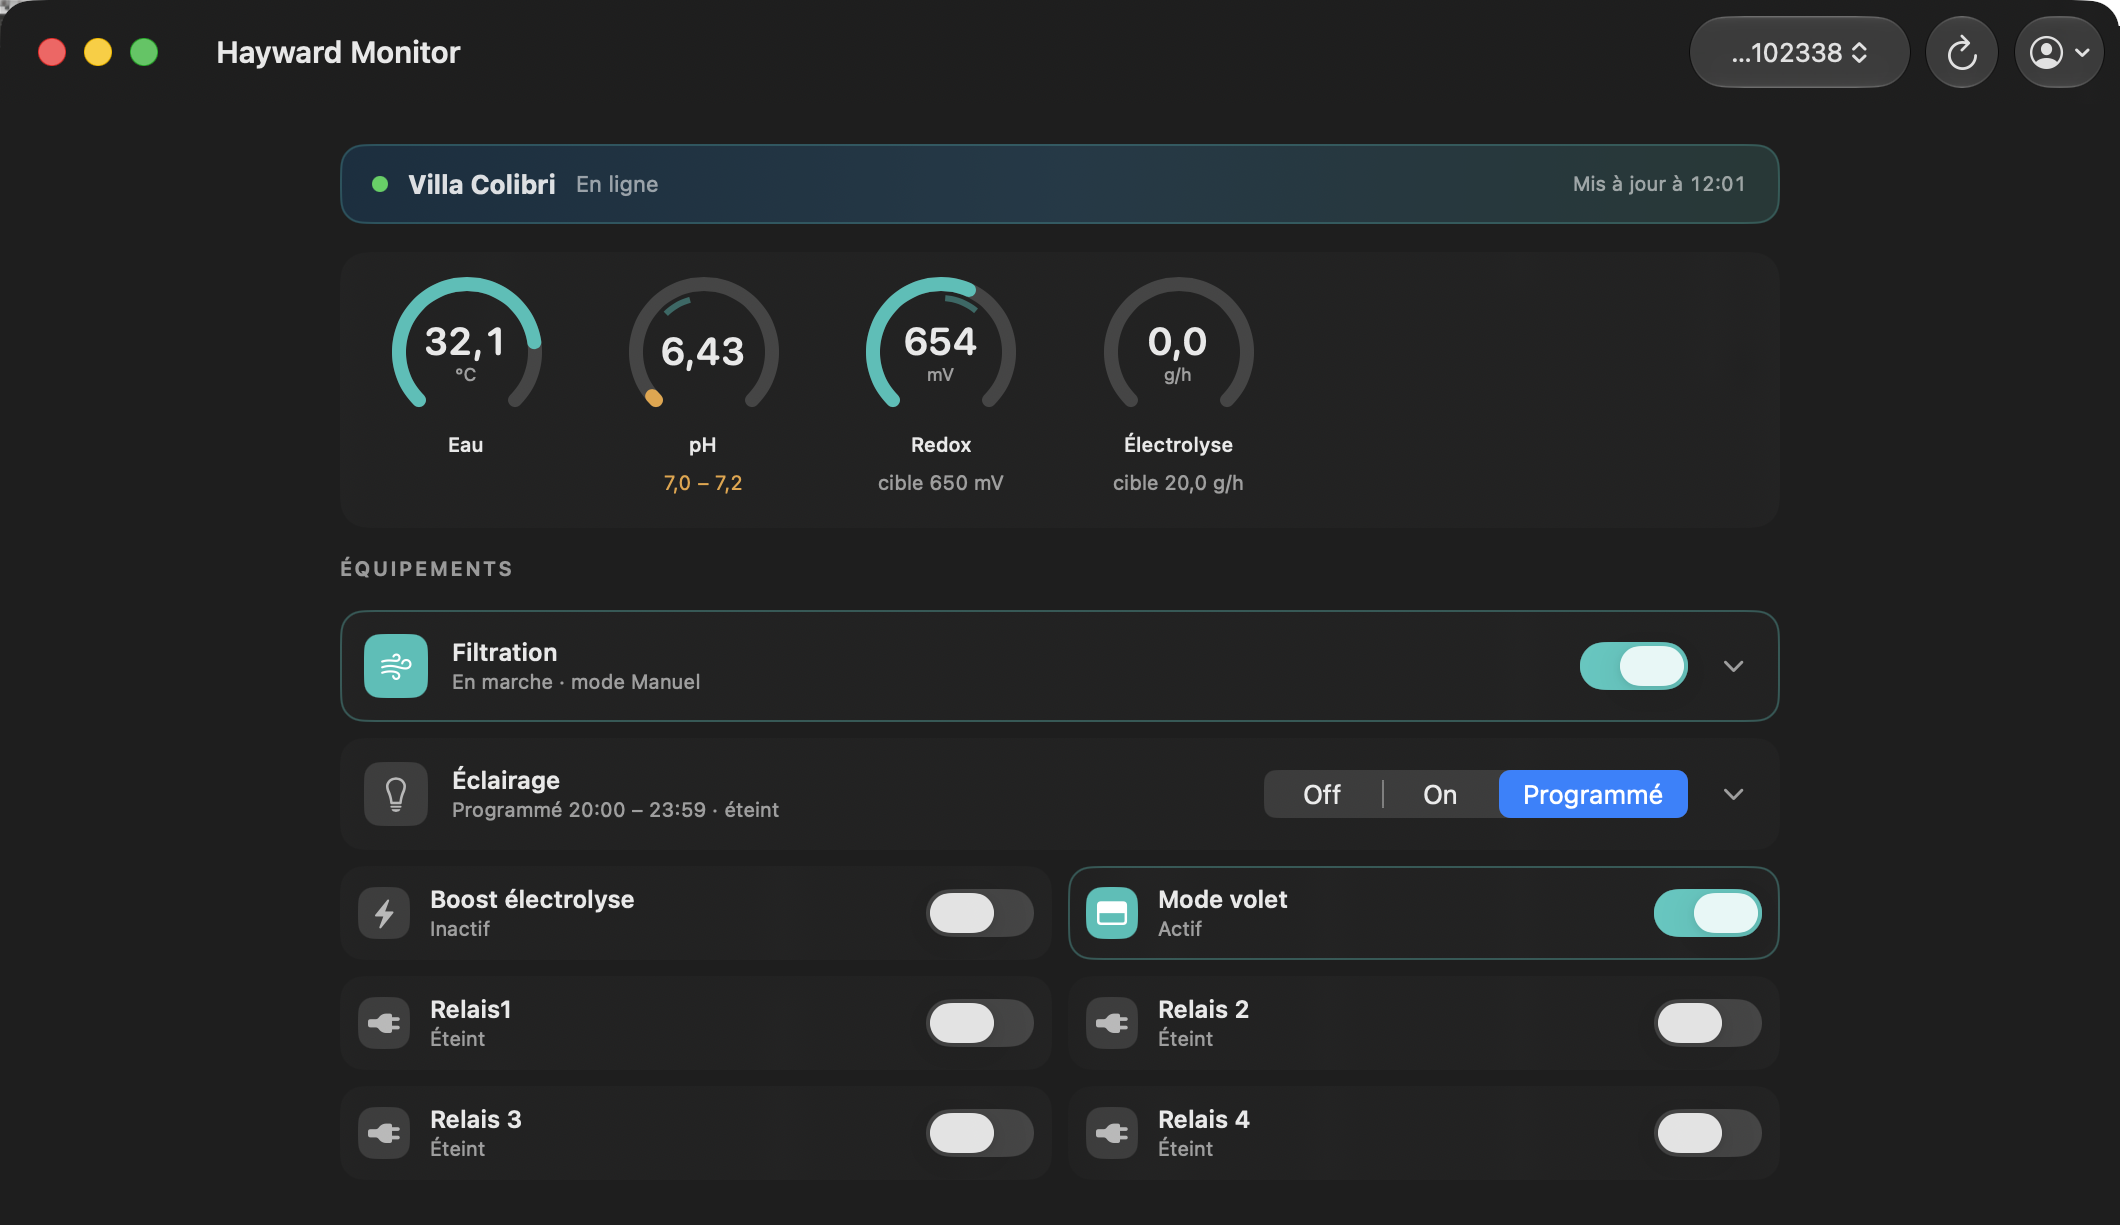Click the 'Mis à jour à 12:01' text
Screen dimensions: 2120x1225
(x=1659, y=184)
